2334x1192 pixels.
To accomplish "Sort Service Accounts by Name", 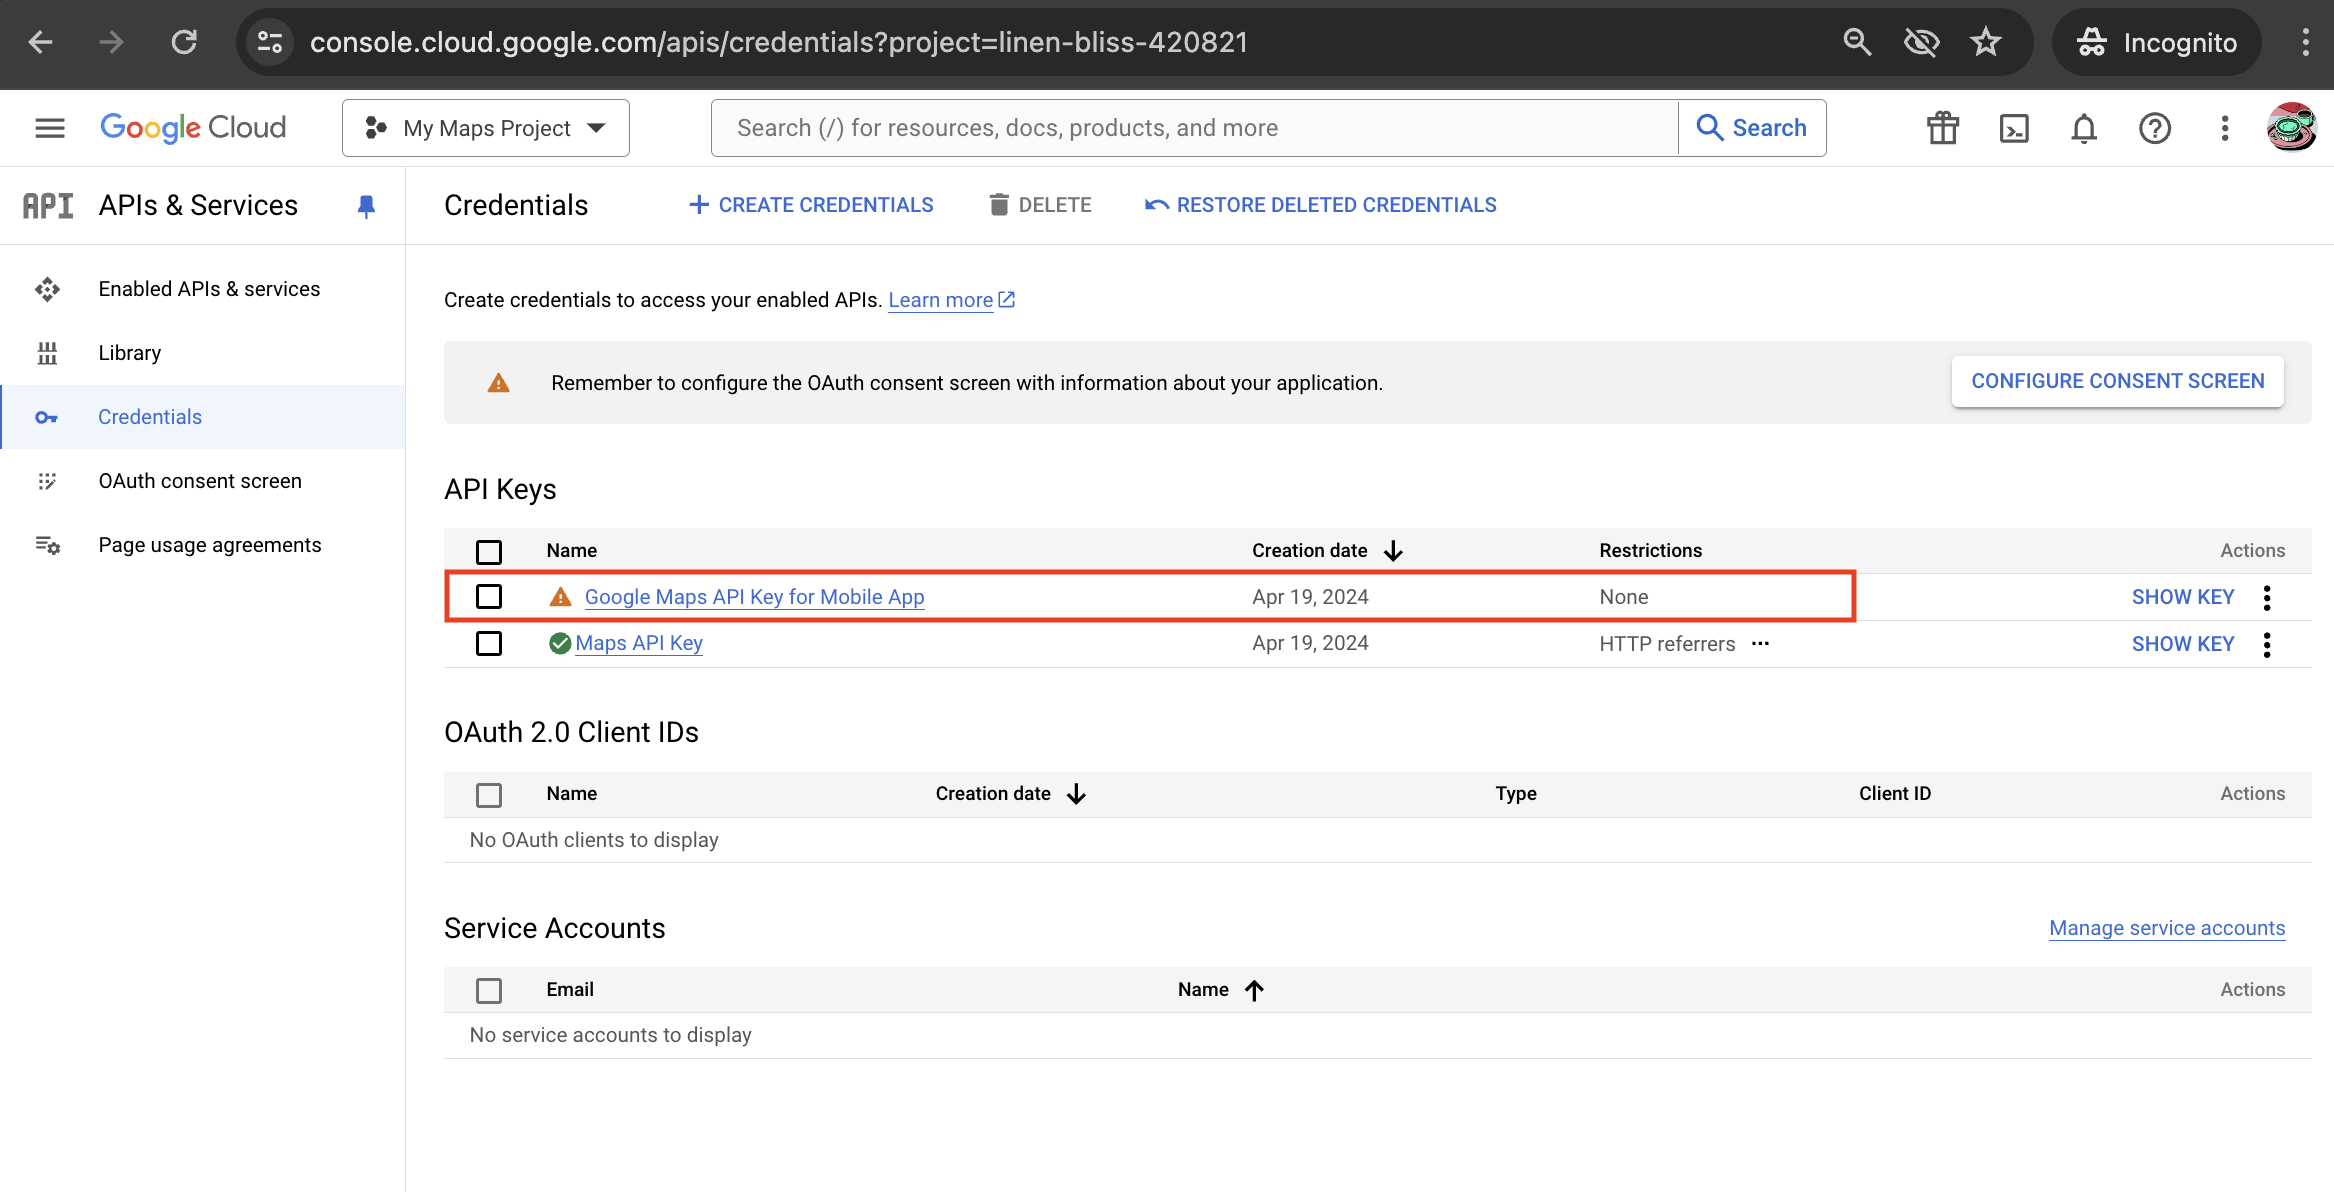I will (1221, 990).
